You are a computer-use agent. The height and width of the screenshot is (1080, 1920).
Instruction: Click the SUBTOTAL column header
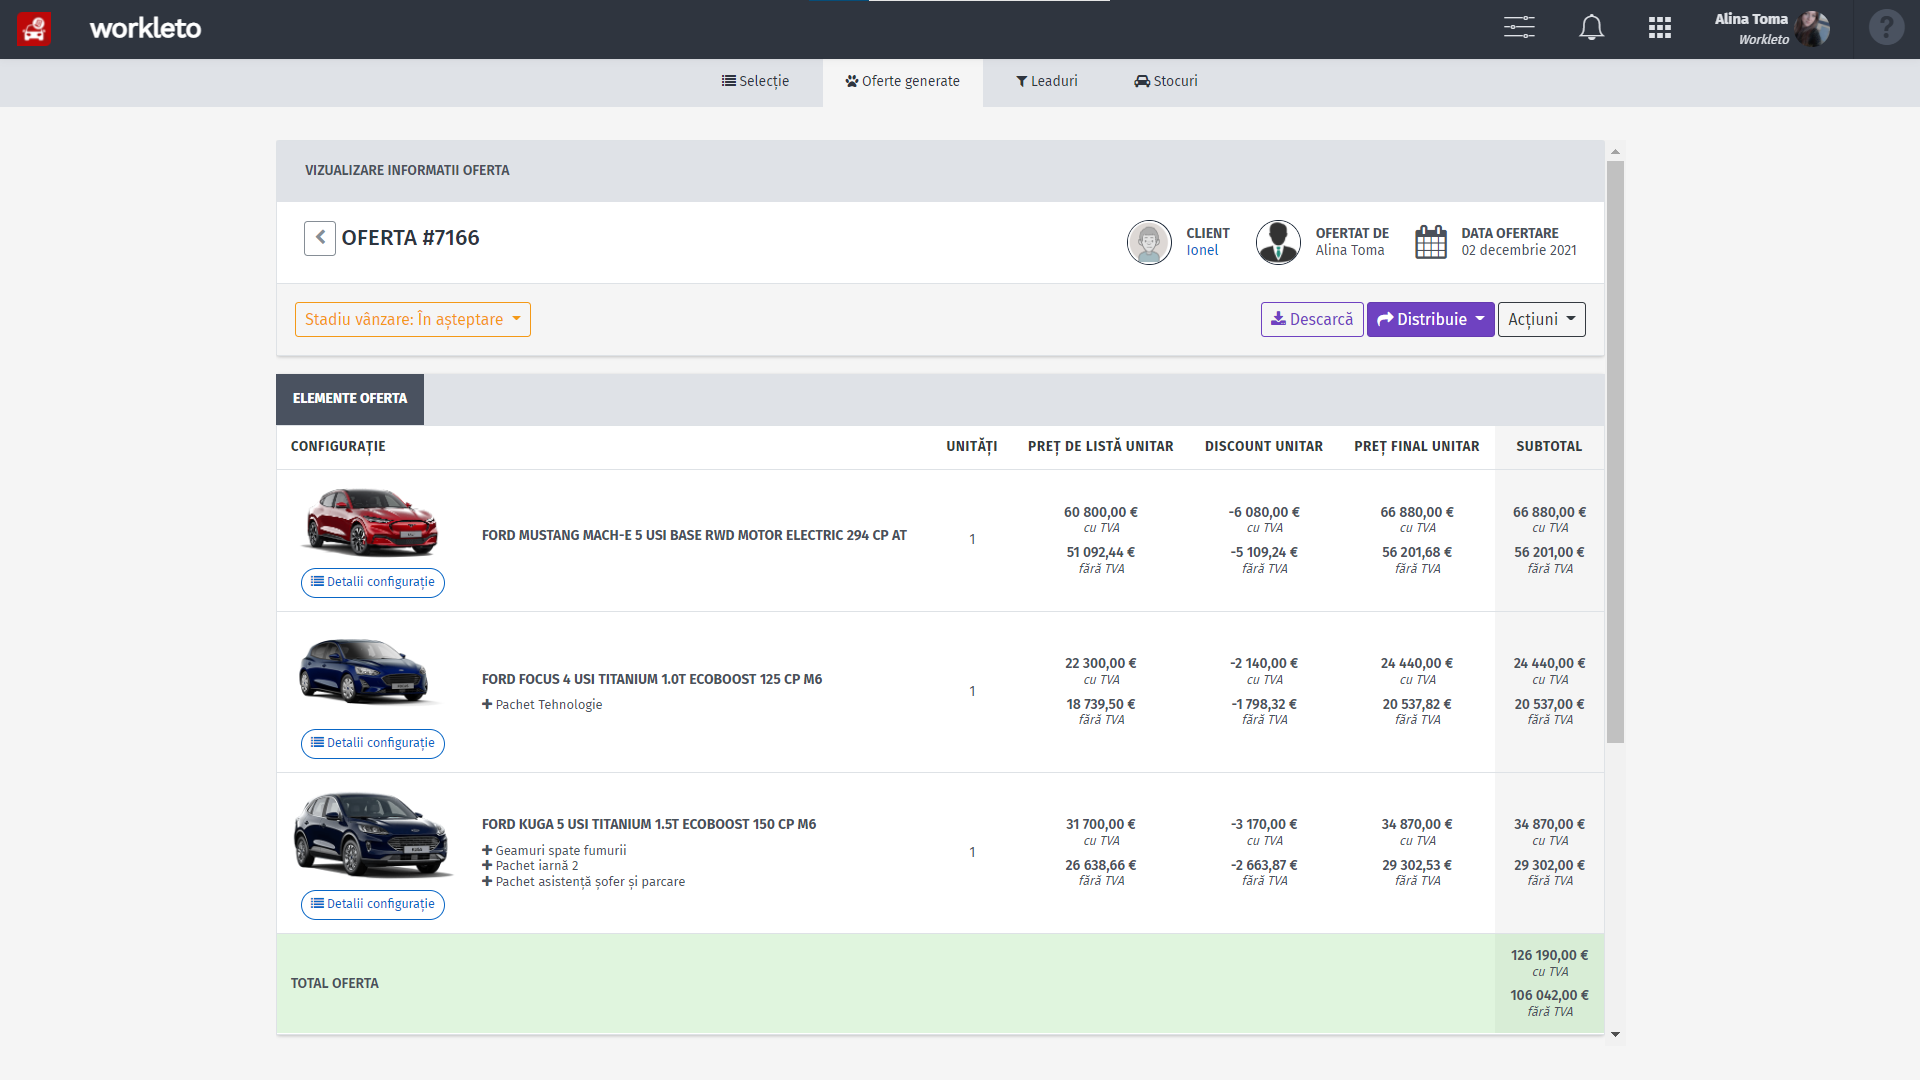point(1549,447)
